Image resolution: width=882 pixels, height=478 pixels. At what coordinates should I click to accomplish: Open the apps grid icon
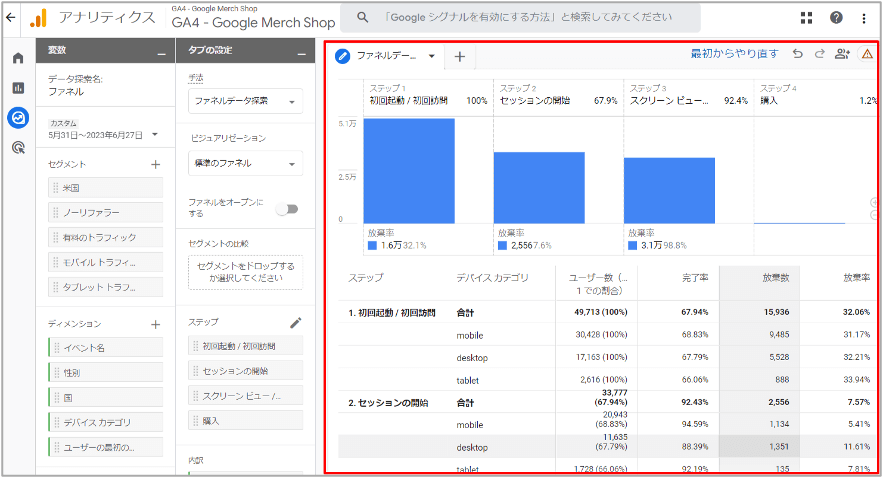(807, 18)
